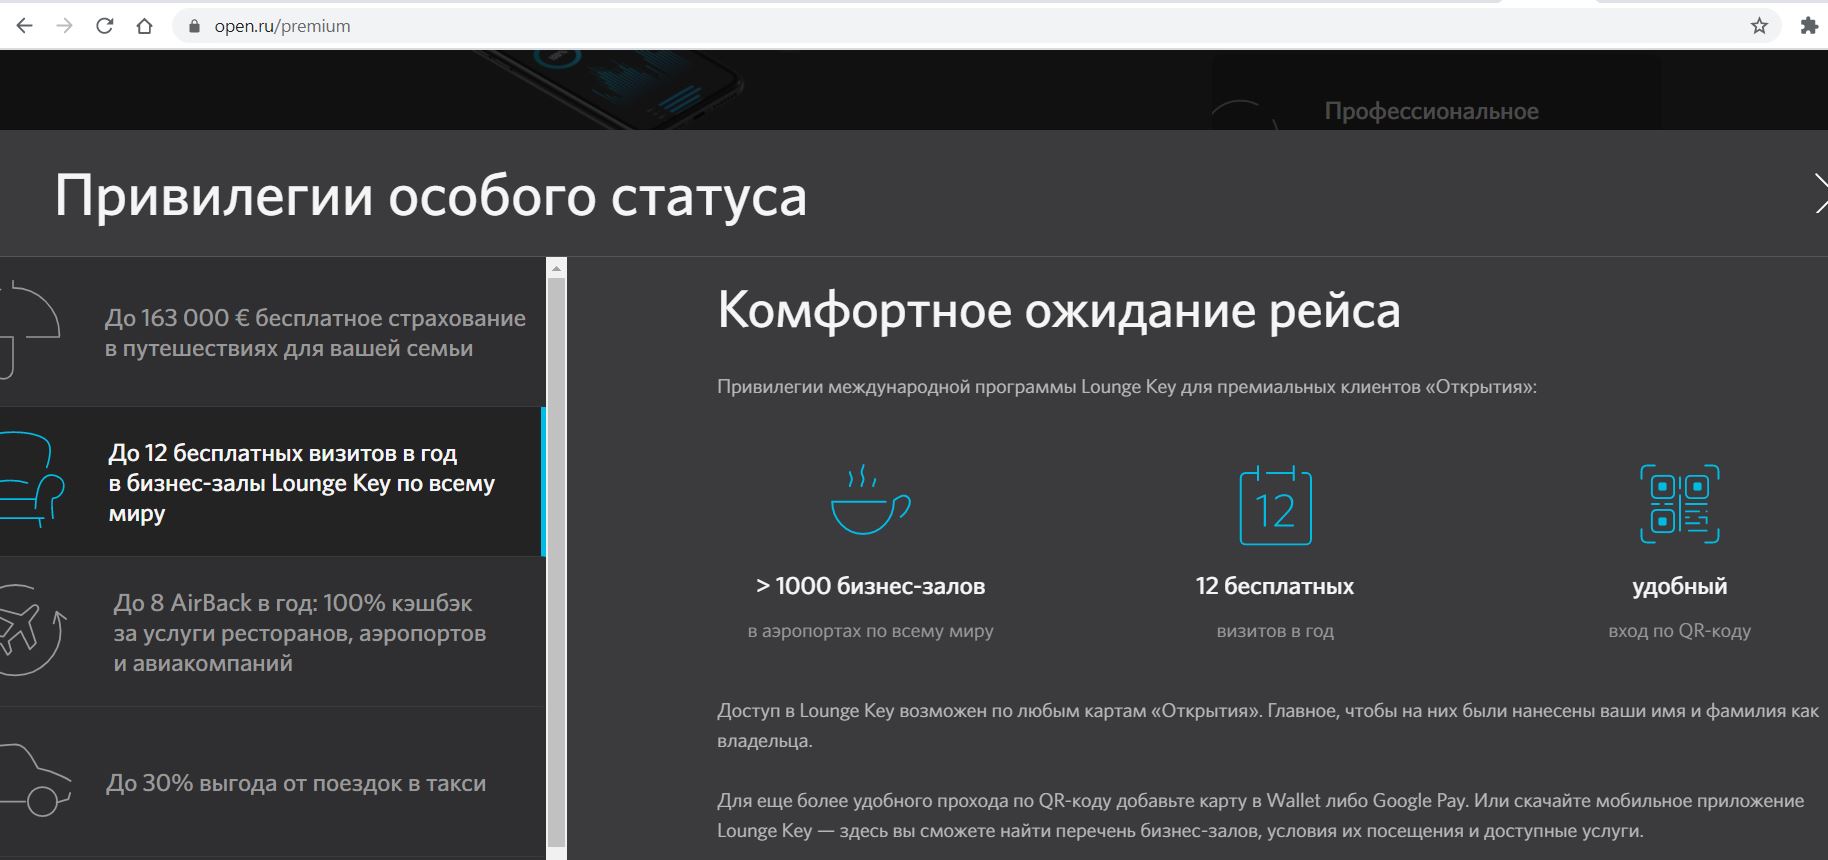Viewport: 1828px width, 860px height.
Task: Click the airplane AirBack icon
Action: pyautogui.click(x=32, y=630)
